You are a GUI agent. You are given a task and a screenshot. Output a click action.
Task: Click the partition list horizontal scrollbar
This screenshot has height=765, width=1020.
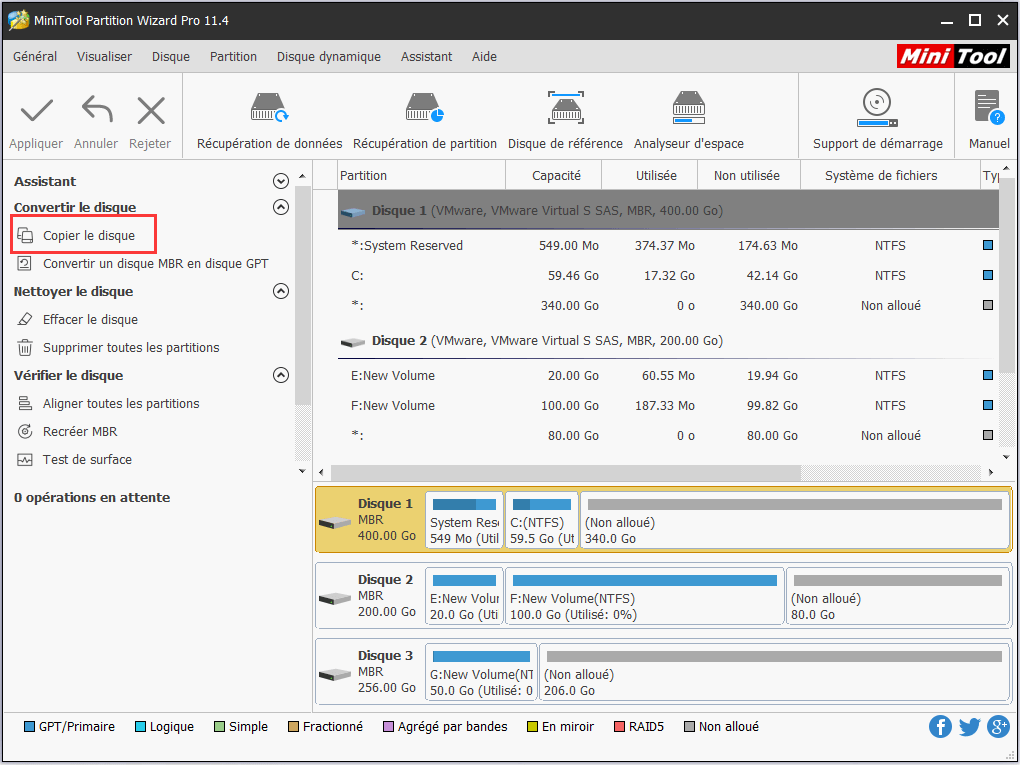coord(566,472)
